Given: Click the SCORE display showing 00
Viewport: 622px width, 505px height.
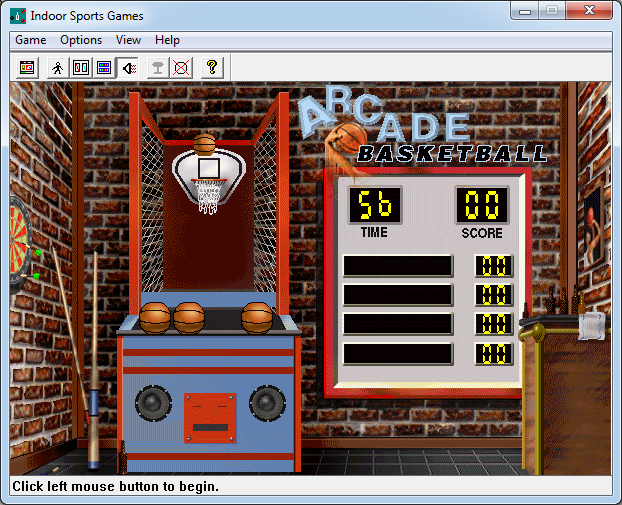Looking at the screenshot, I should click(x=482, y=205).
